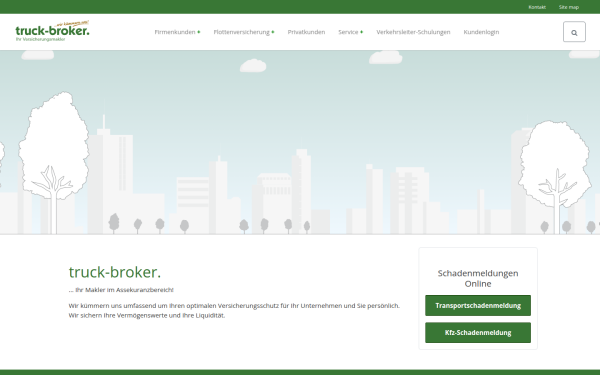Viewport: 600px width, 375px height.
Task: Open Verkehrsleiter-Schulungen page
Action: coord(413,32)
